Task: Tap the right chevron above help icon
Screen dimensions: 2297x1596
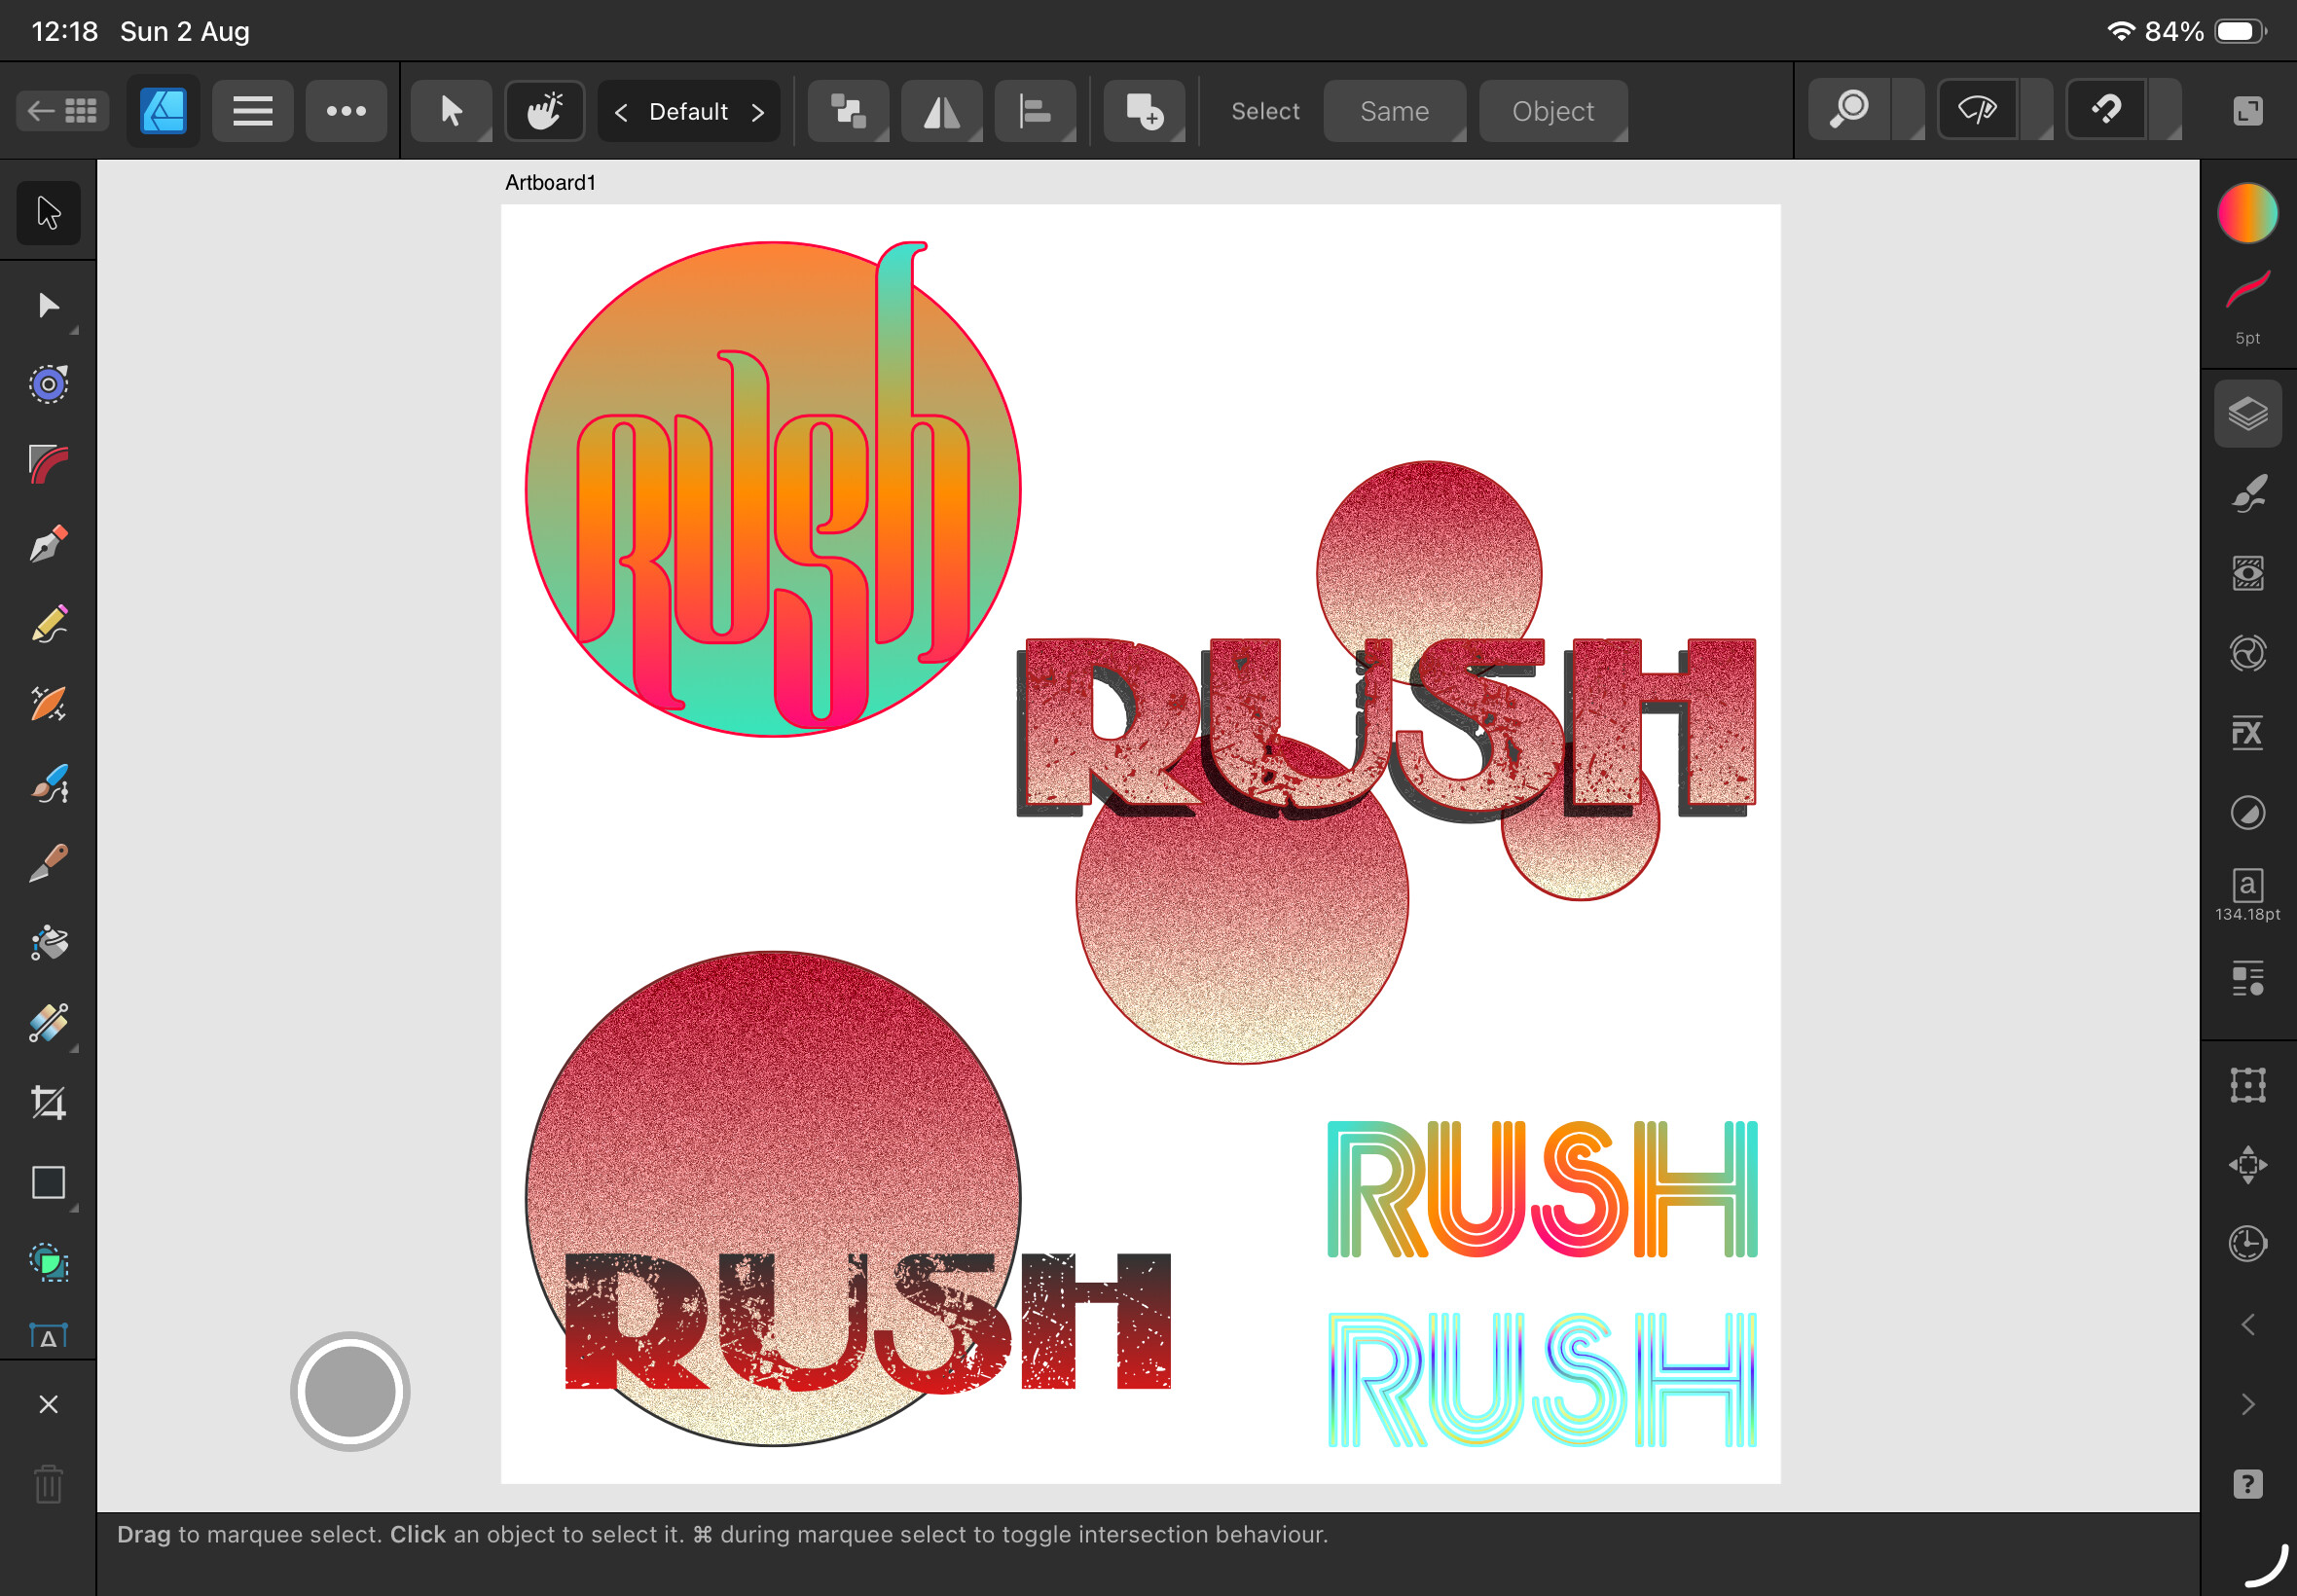Action: pyautogui.click(x=2247, y=1404)
